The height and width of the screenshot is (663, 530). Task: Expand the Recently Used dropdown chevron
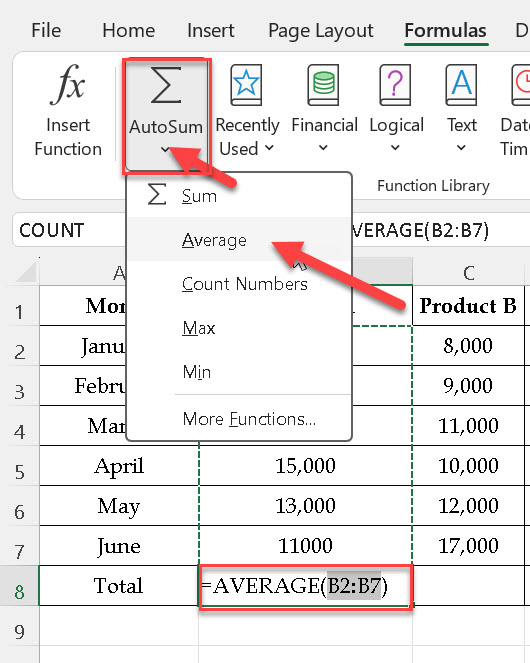(x=269, y=148)
